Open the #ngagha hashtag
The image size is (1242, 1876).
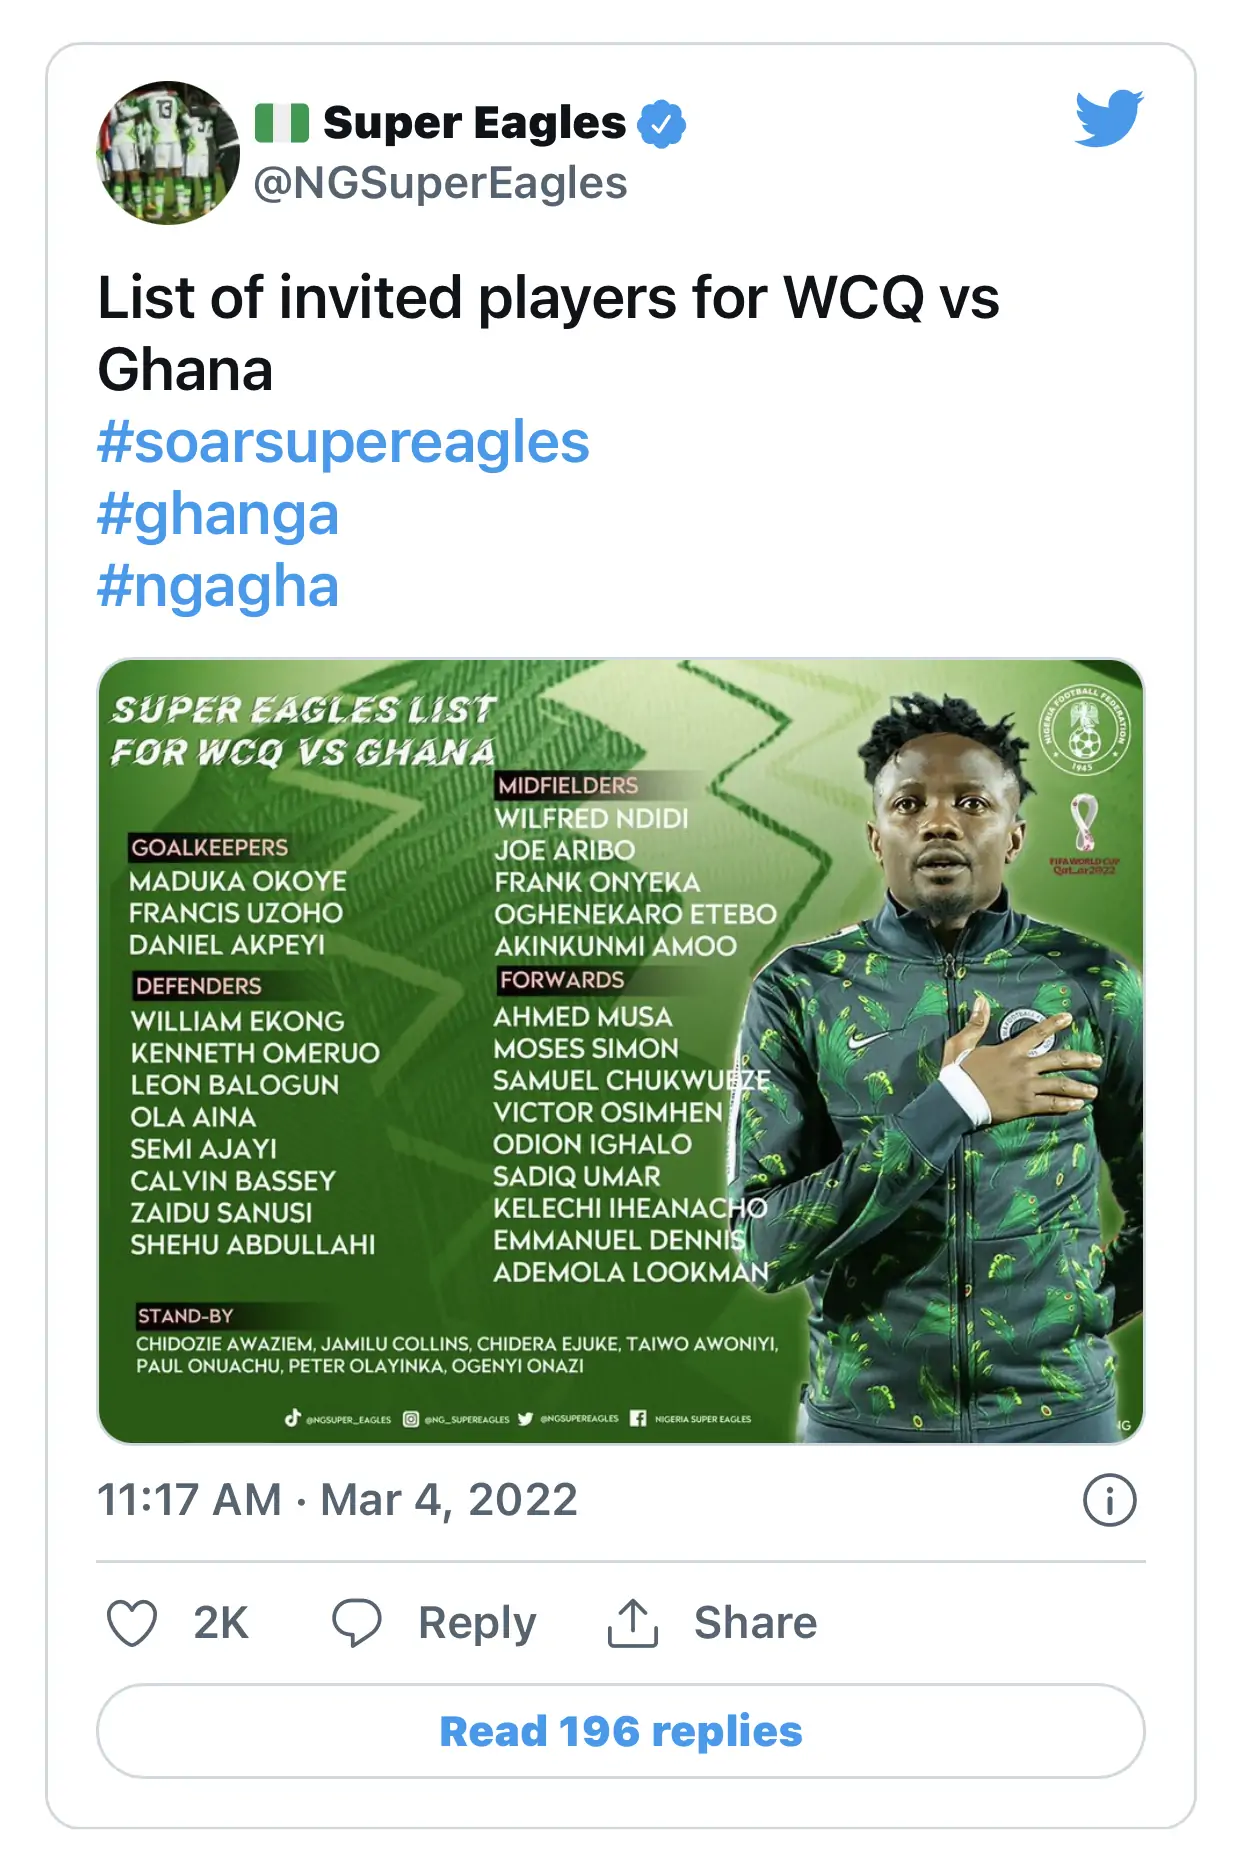click(x=218, y=586)
